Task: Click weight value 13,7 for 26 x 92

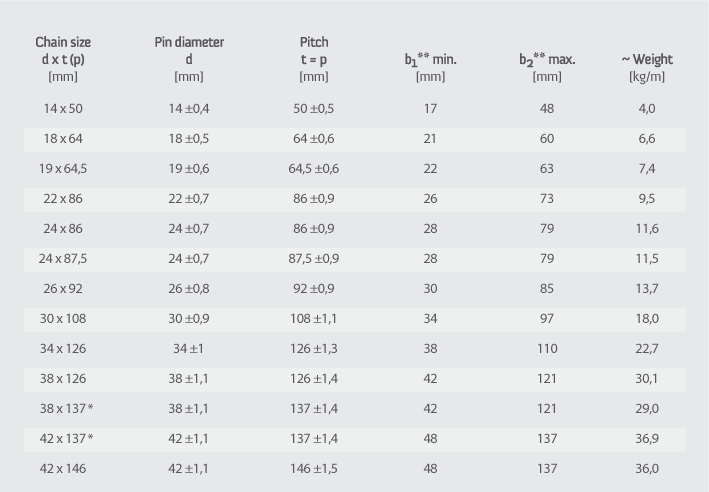Action: [647, 289]
